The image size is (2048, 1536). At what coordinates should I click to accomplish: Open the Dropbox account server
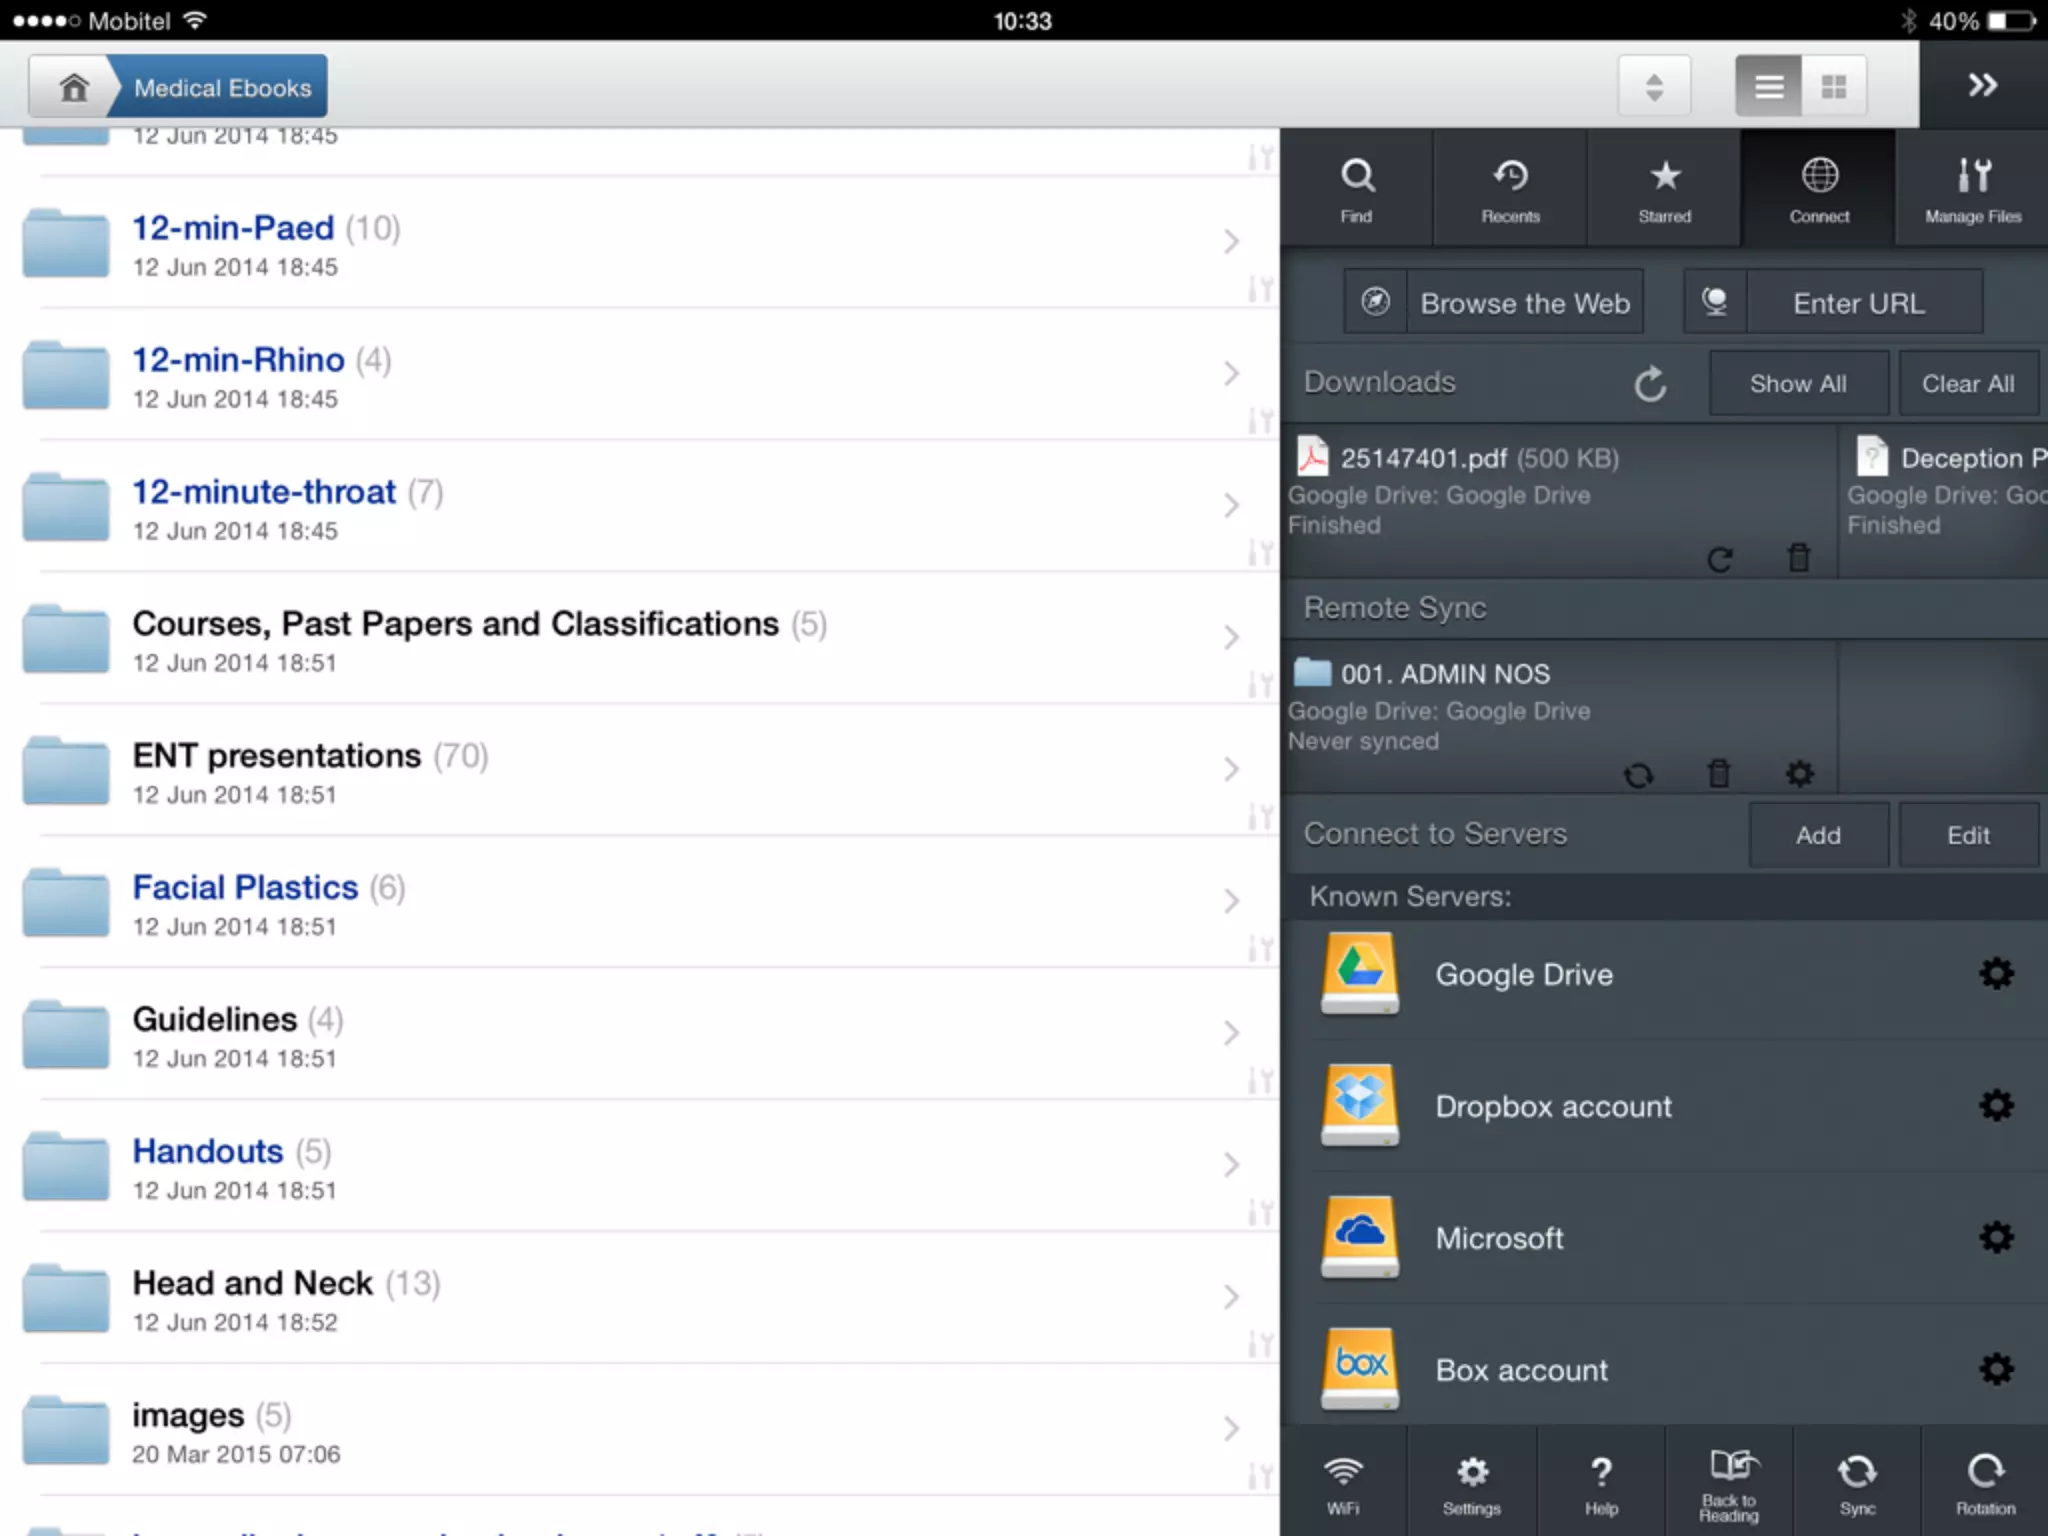pyautogui.click(x=1553, y=1106)
